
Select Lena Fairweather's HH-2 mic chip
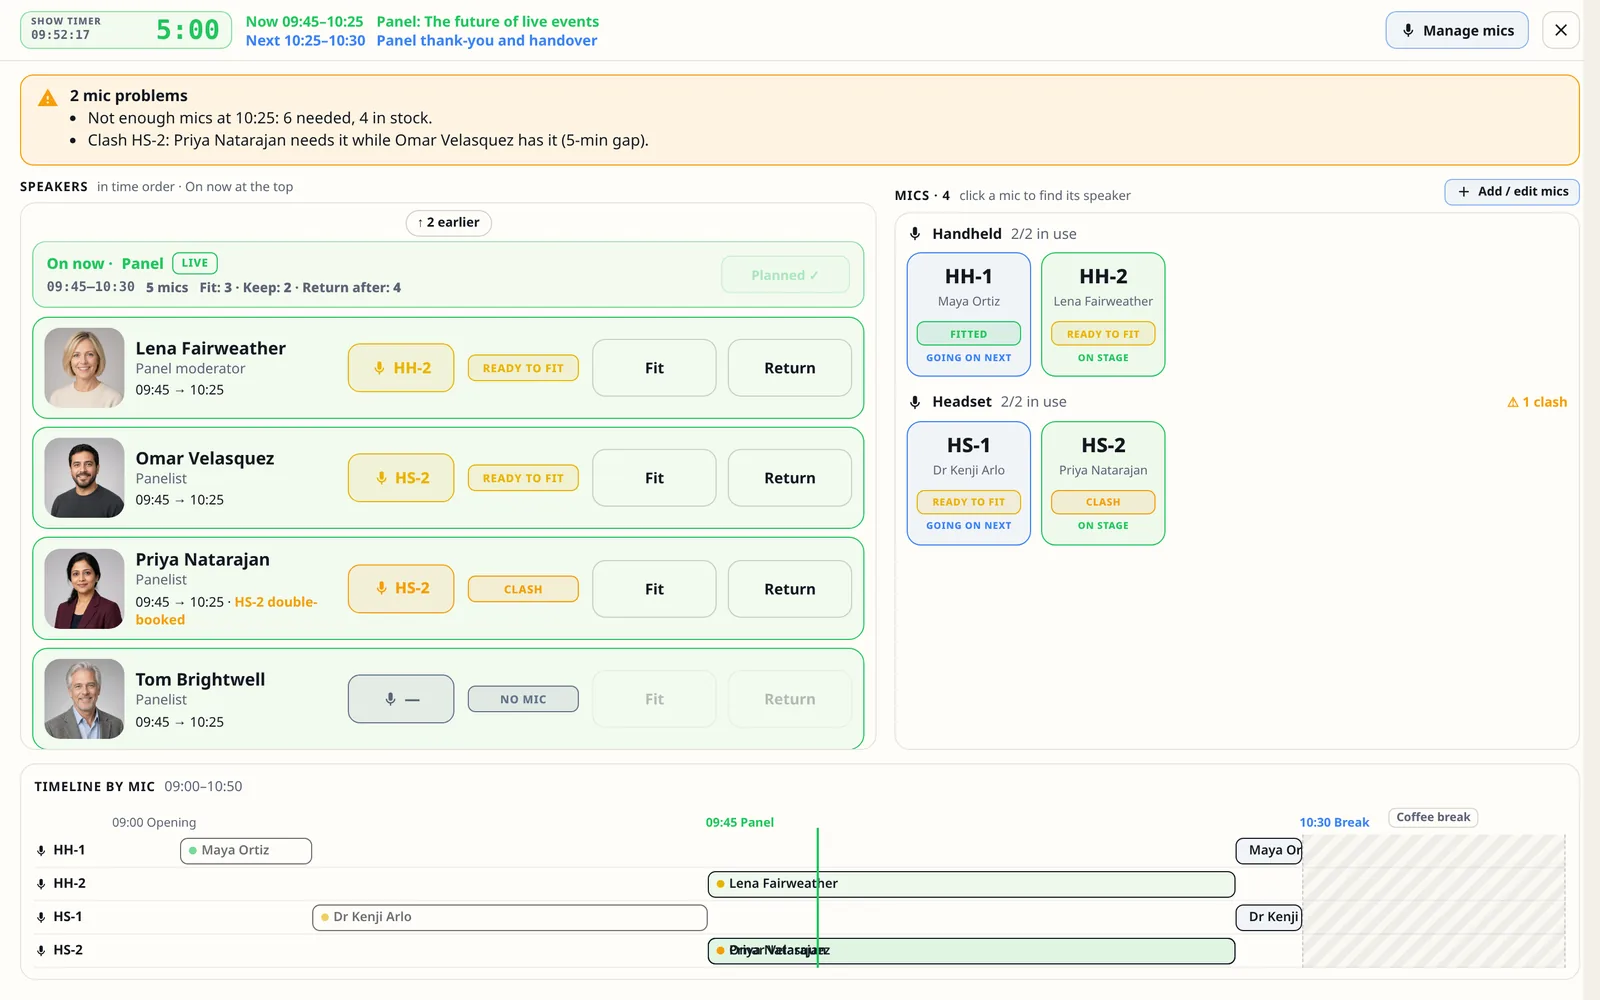[401, 368]
